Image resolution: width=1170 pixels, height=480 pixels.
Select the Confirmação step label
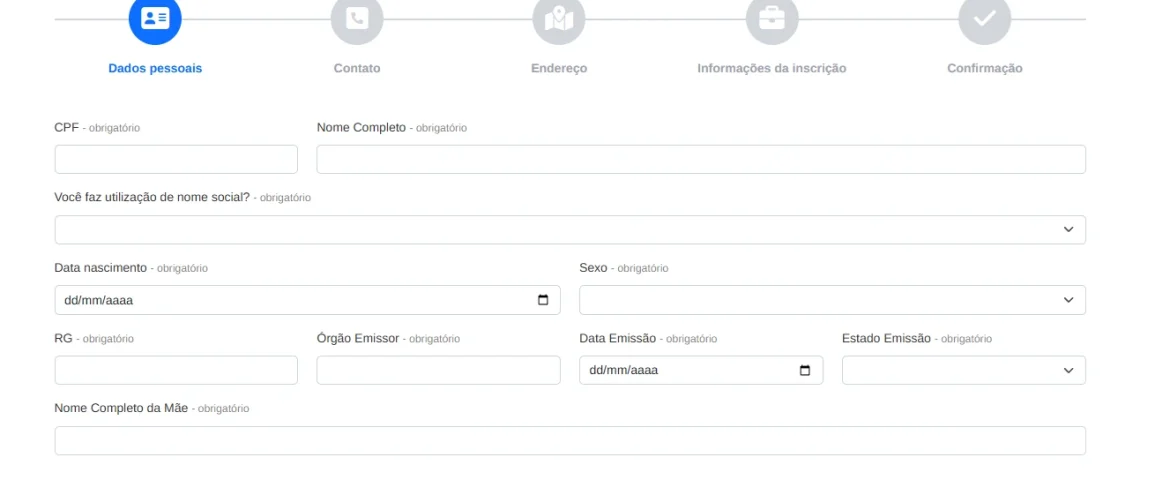click(x=985, y=69)
